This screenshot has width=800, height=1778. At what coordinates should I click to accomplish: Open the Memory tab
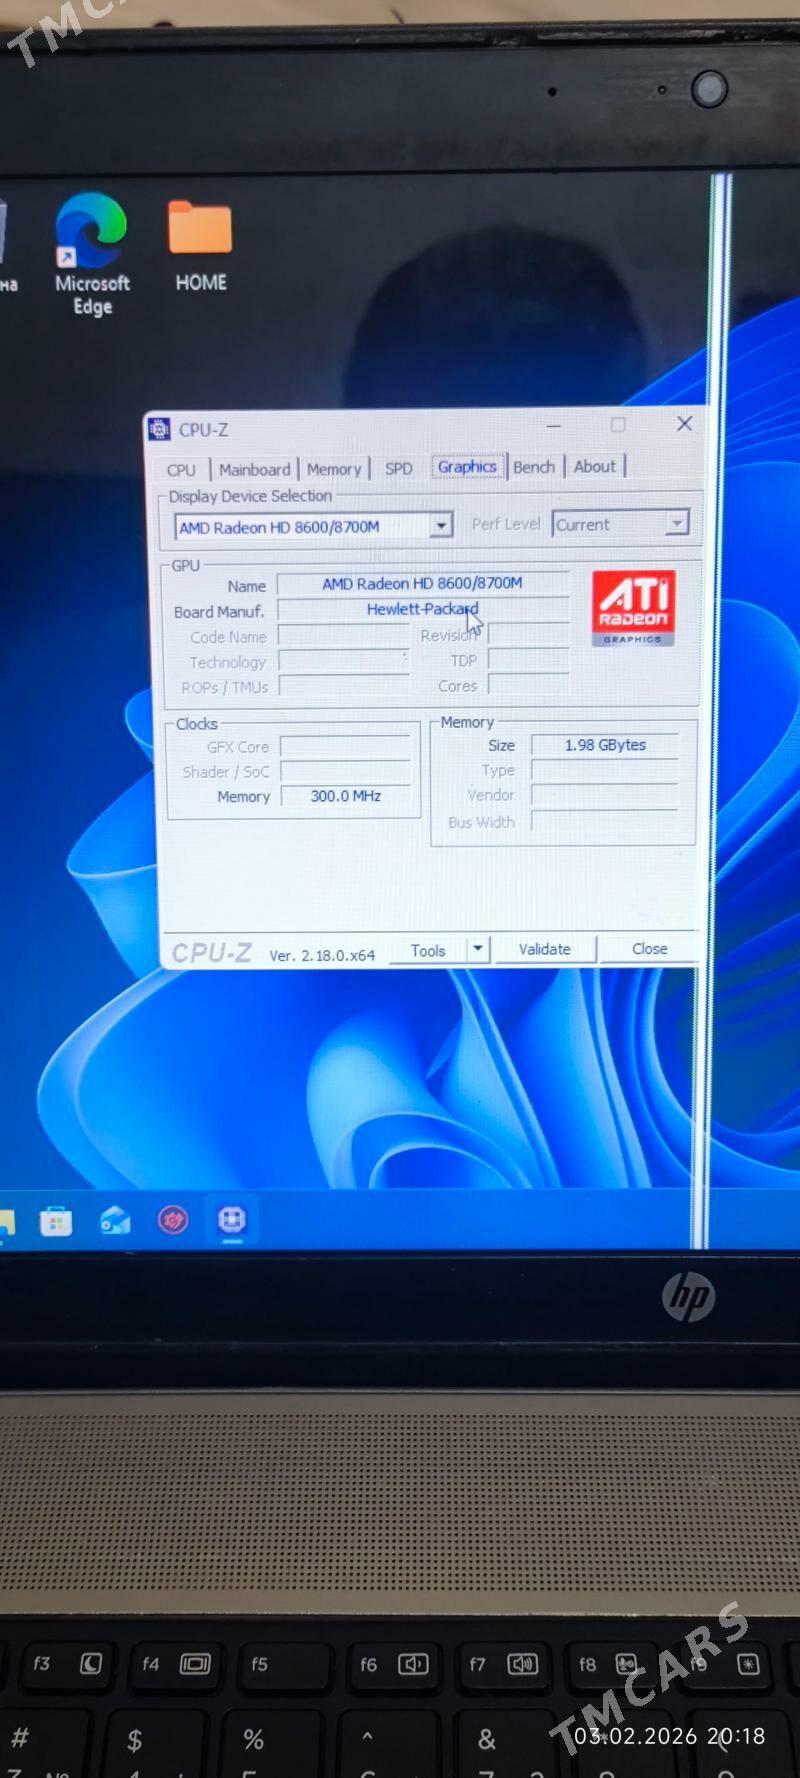333,469
